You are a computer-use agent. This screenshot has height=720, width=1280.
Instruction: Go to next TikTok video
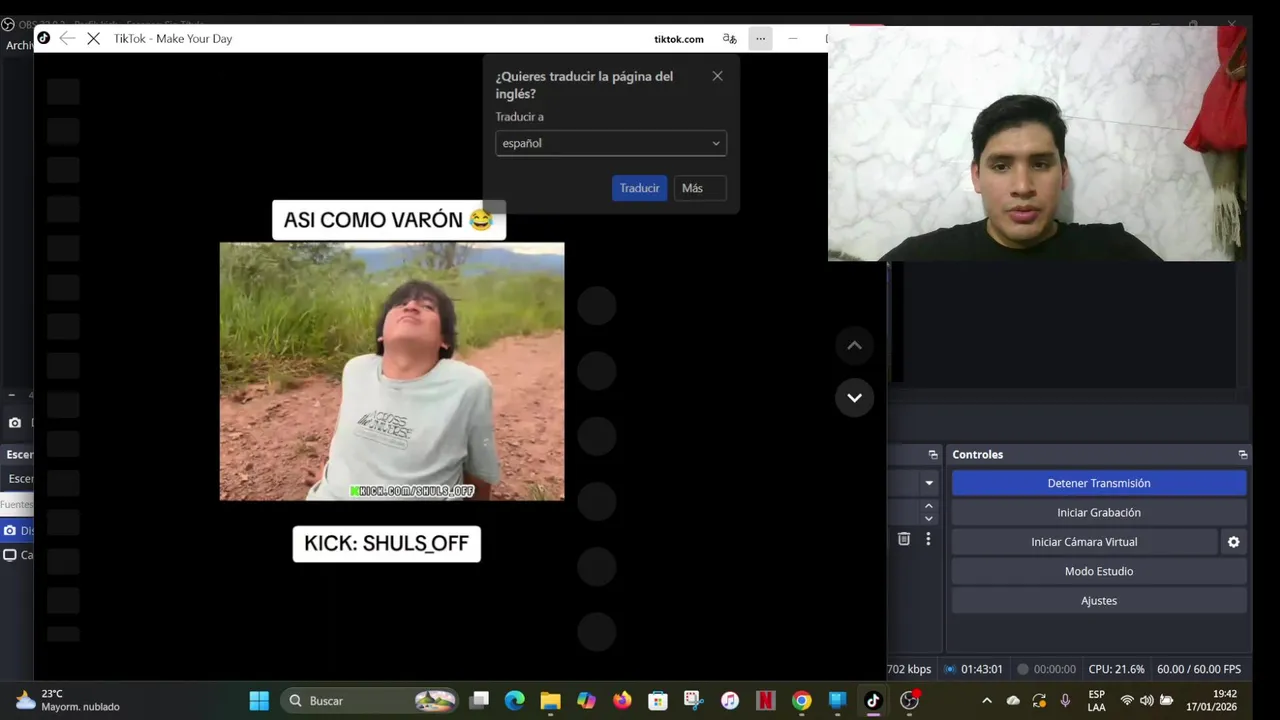coord(854,398)
